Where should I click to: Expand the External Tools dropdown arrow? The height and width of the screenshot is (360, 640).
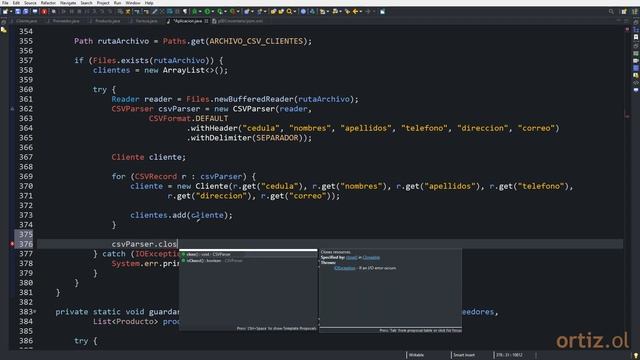coord(238,11)
